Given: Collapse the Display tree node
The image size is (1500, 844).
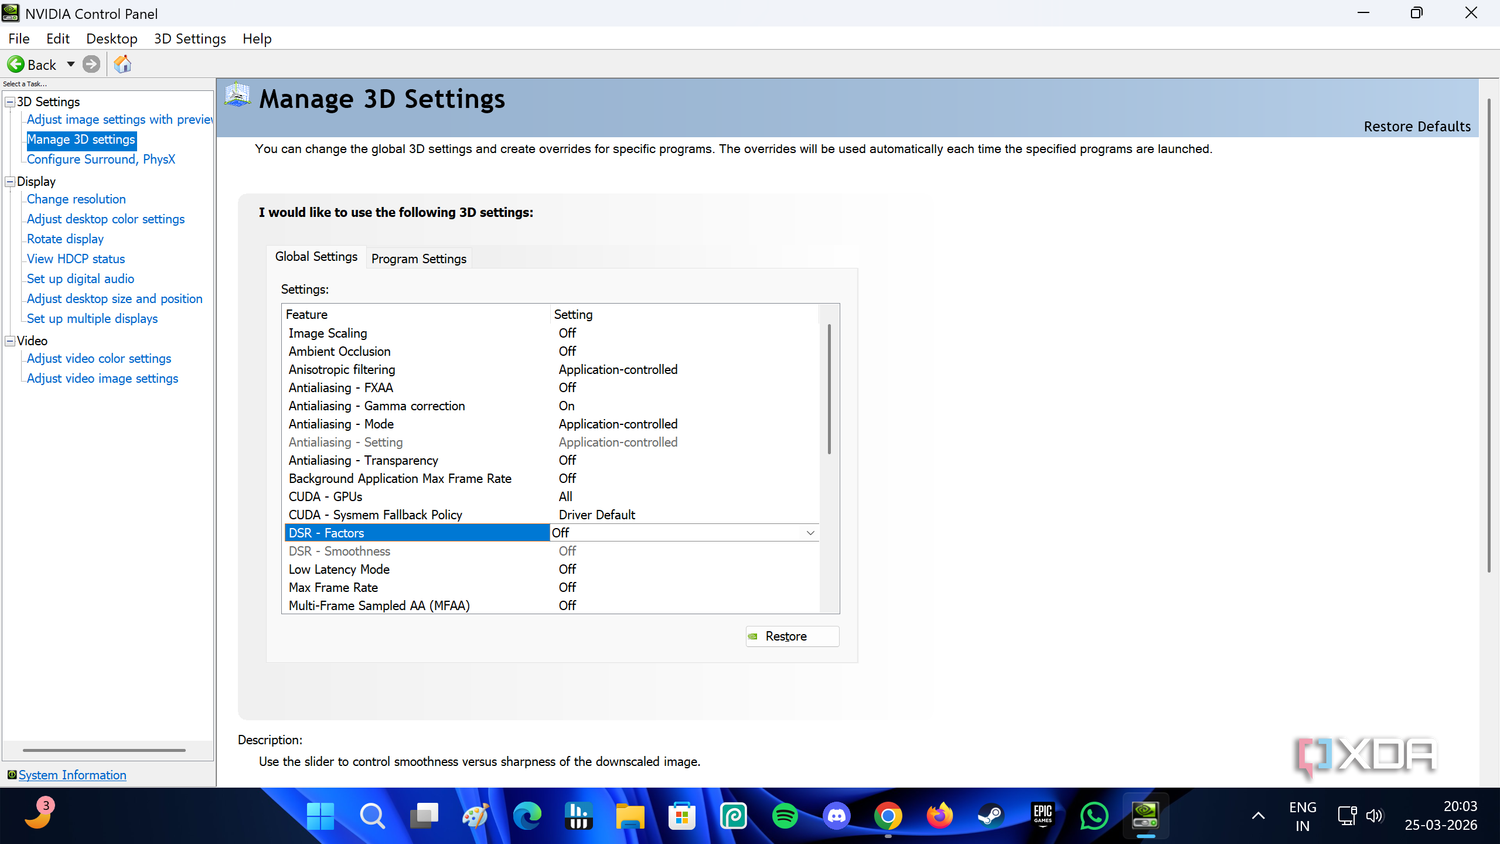Looking at the screenshot, I should 10,182.
